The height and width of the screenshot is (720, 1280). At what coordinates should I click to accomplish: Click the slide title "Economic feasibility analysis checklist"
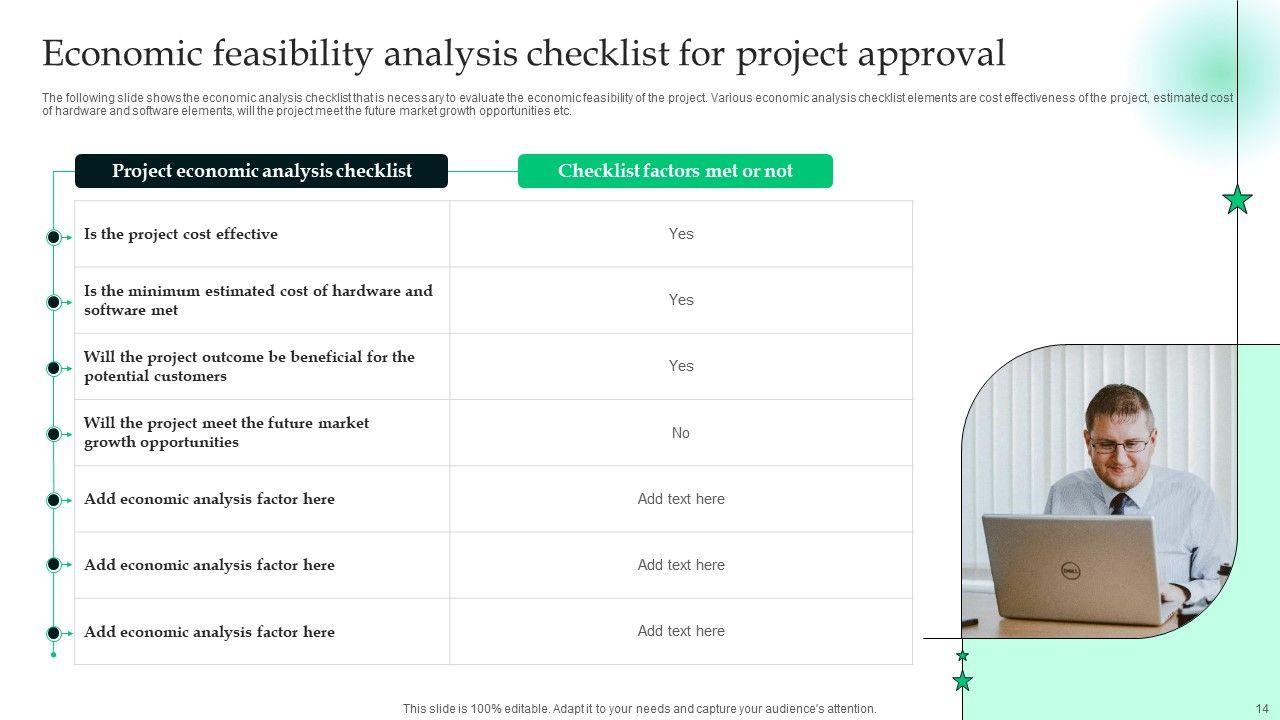523,54
